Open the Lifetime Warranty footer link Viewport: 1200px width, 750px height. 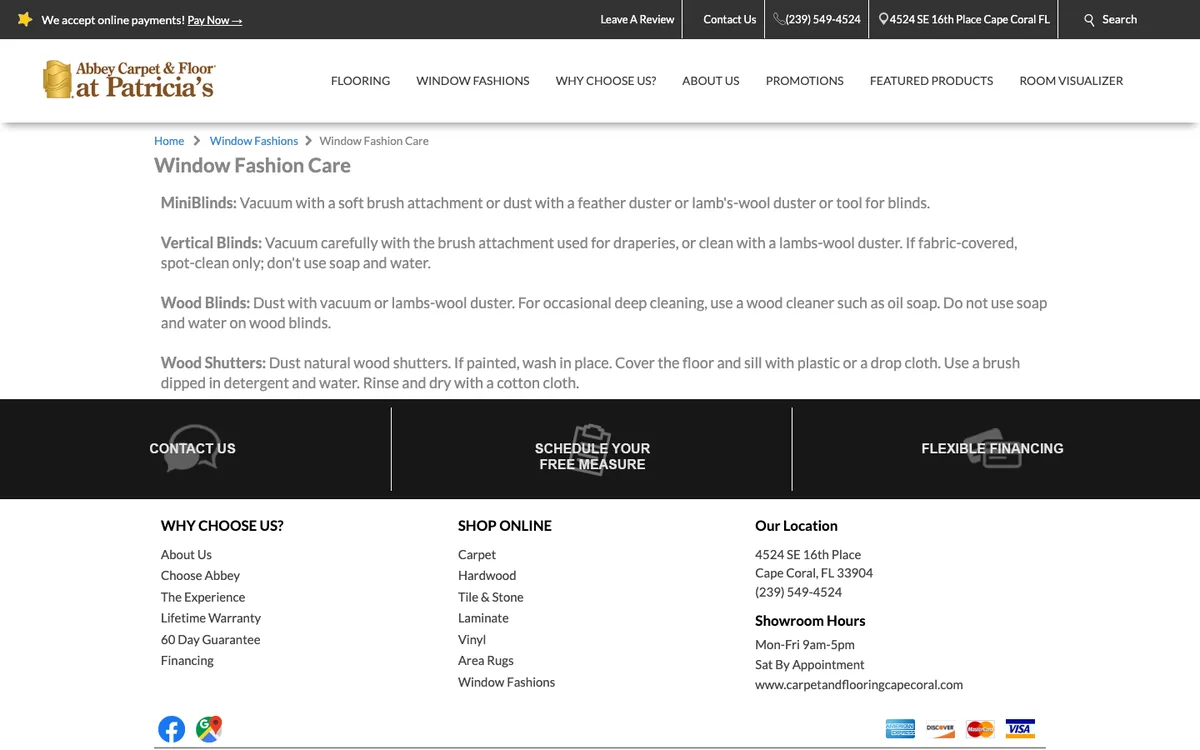click(x=211, y=618)
